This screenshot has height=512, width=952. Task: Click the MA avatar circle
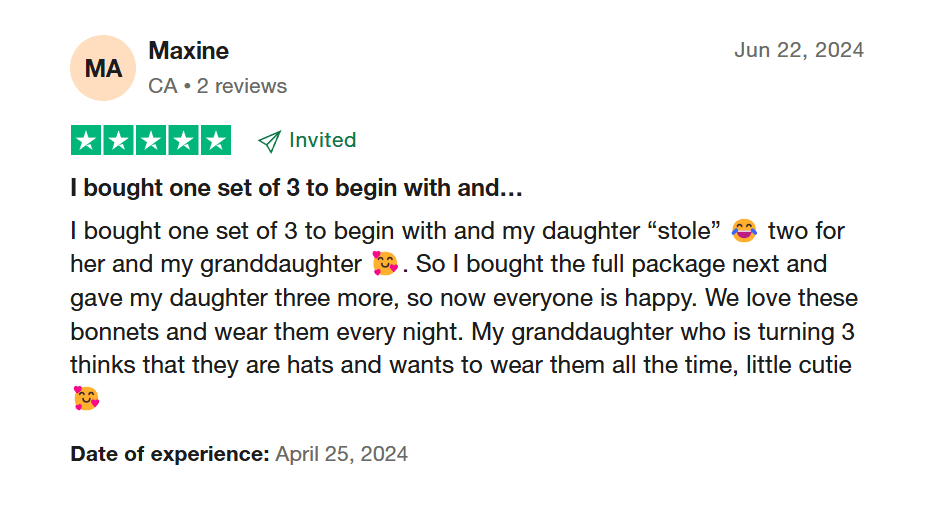point(103,68)
